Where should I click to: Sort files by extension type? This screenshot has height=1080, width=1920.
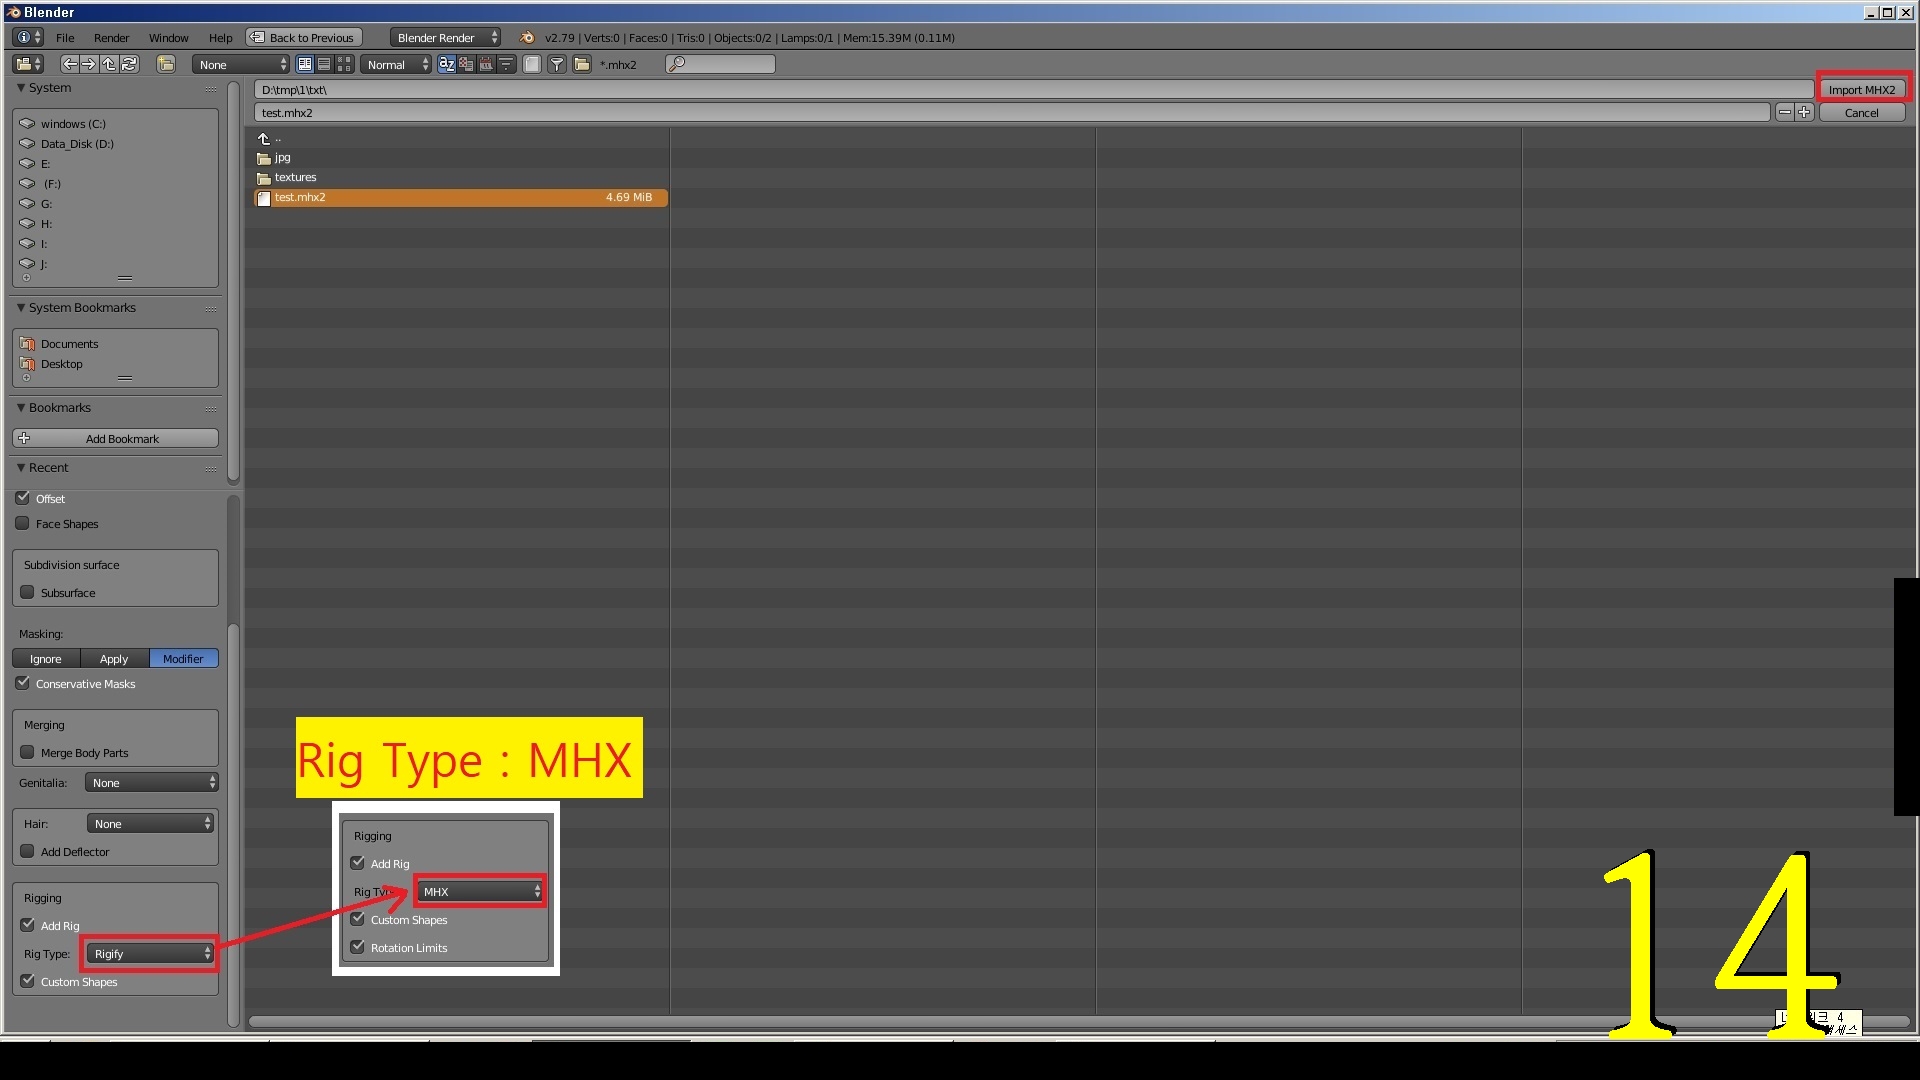466,64
